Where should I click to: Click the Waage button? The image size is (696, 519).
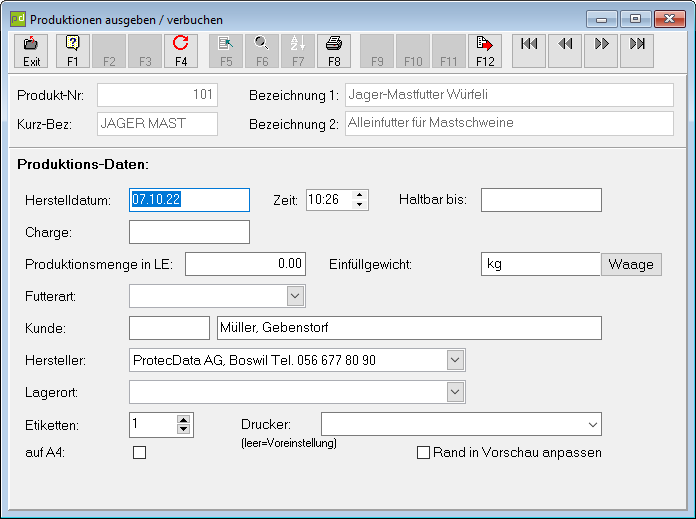(x=631, y=265)
